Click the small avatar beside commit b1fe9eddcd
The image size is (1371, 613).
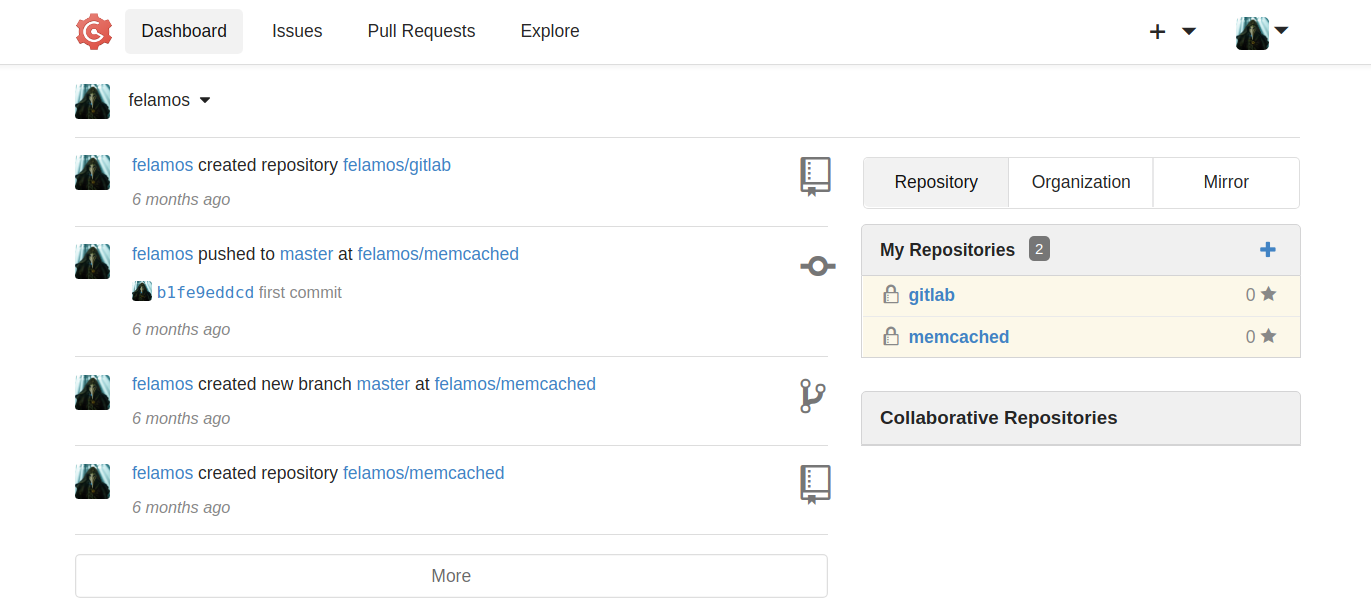tap(142, 292)
